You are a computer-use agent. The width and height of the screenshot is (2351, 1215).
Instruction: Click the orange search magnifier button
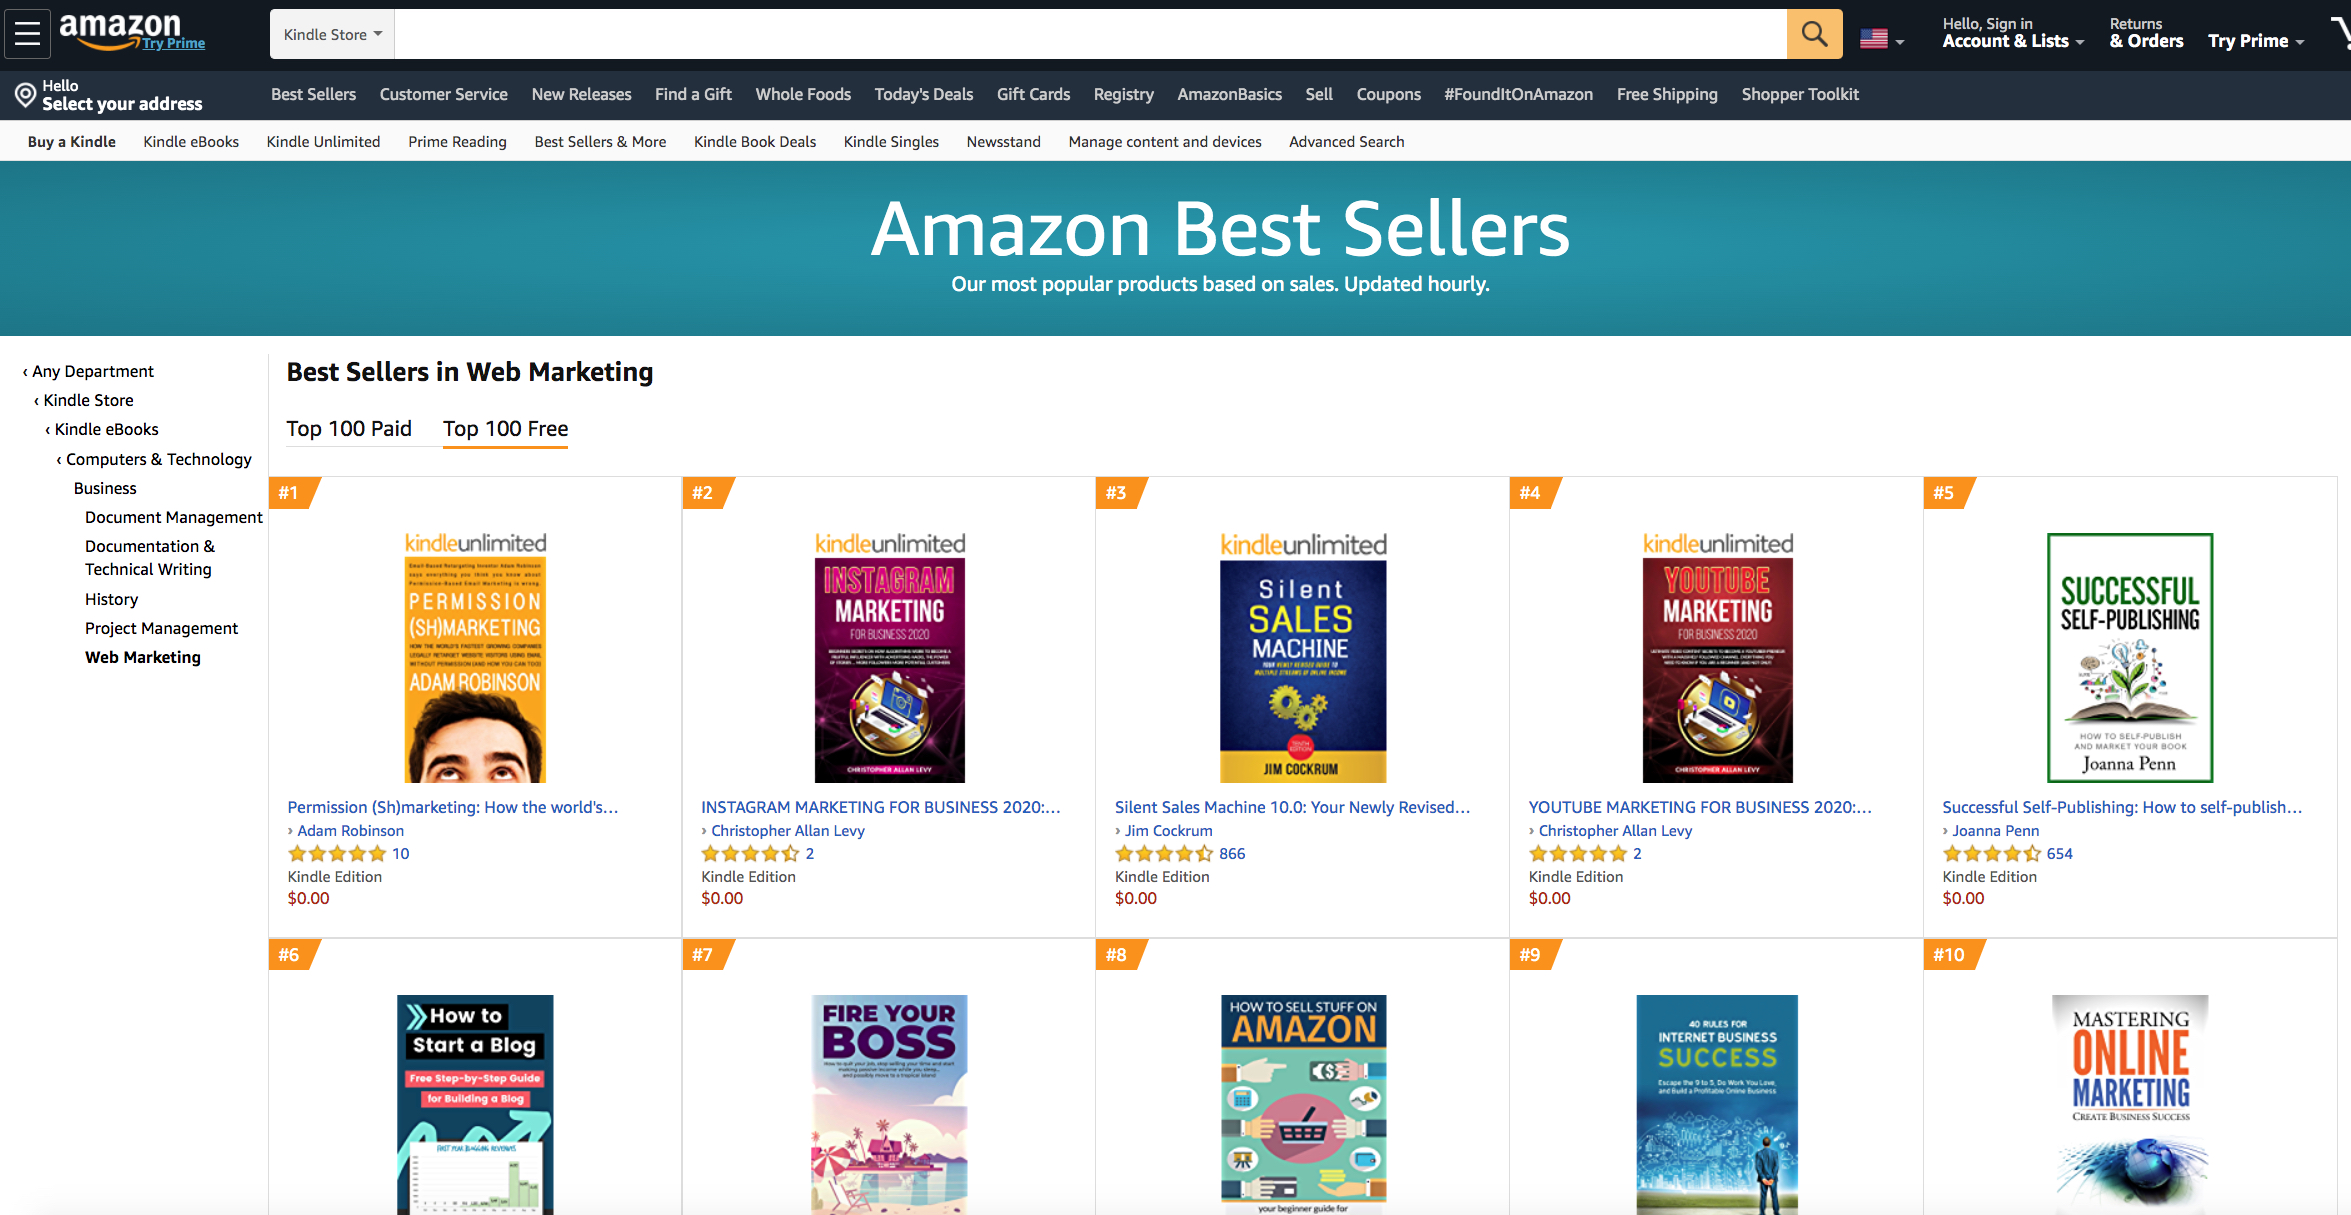tap(1814, 34)
